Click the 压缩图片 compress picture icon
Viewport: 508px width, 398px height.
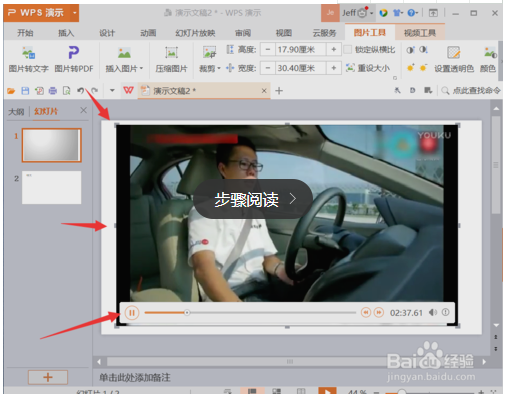pyautogui.click(x=172, y=53)
